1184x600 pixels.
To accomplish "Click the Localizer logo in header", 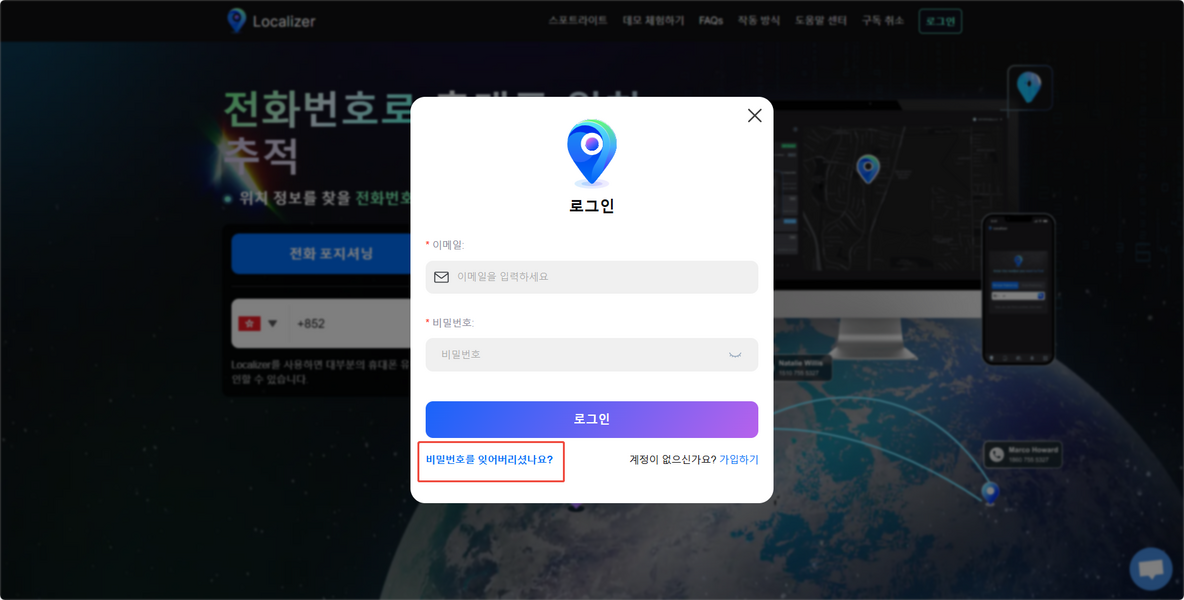I will 271,21.
